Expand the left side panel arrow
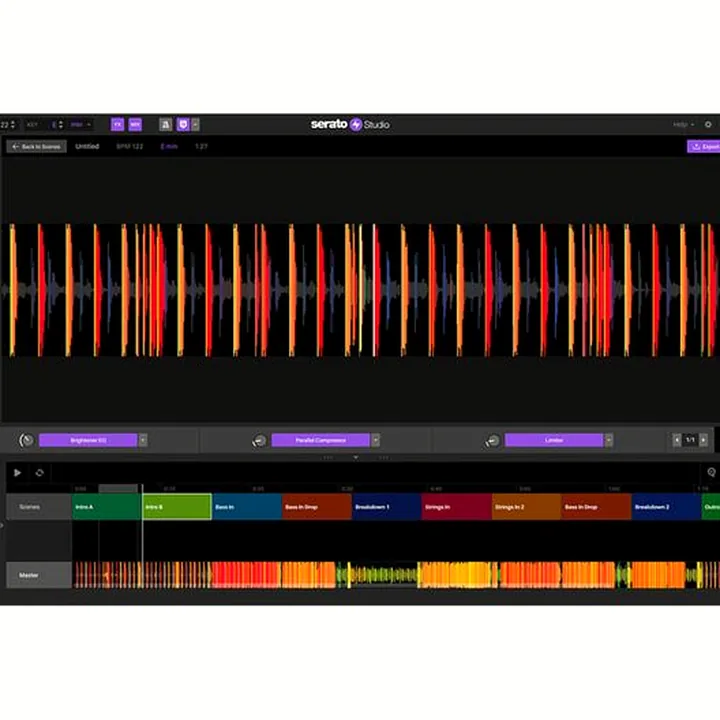The width and height of the screenshot is (720, 720). (2, 525)
